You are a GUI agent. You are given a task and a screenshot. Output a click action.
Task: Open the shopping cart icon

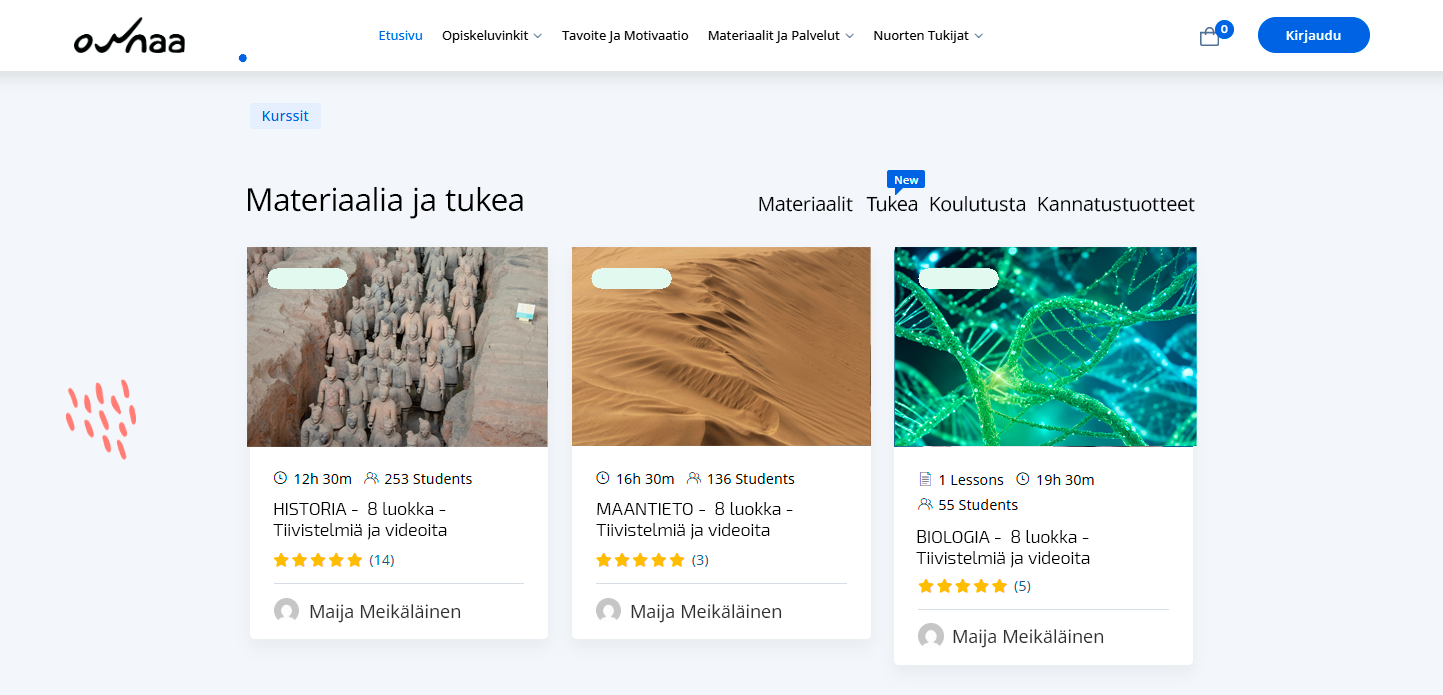(x=1210, y=37)
